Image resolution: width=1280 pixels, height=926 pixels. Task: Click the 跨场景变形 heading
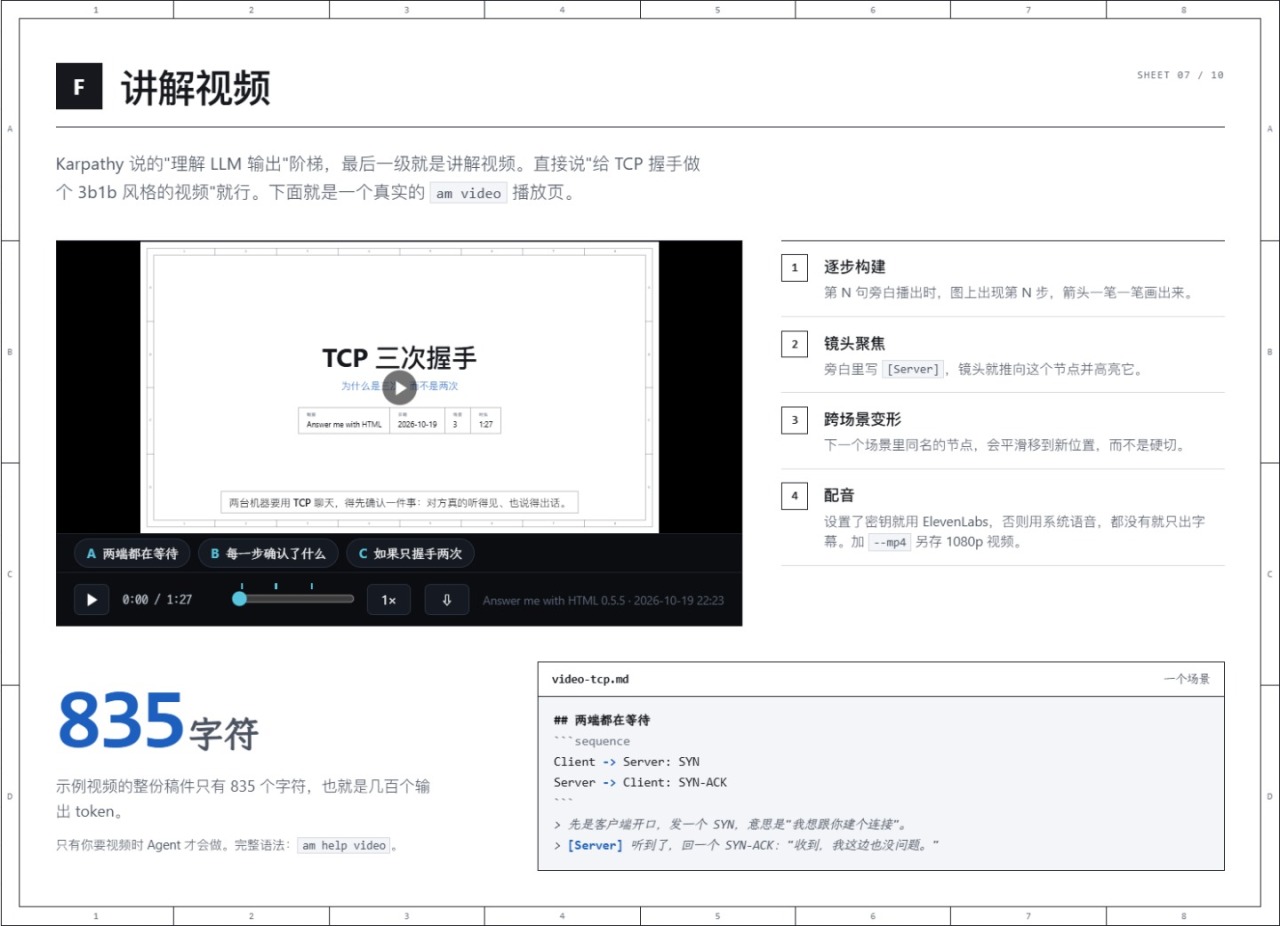[862, 419]
